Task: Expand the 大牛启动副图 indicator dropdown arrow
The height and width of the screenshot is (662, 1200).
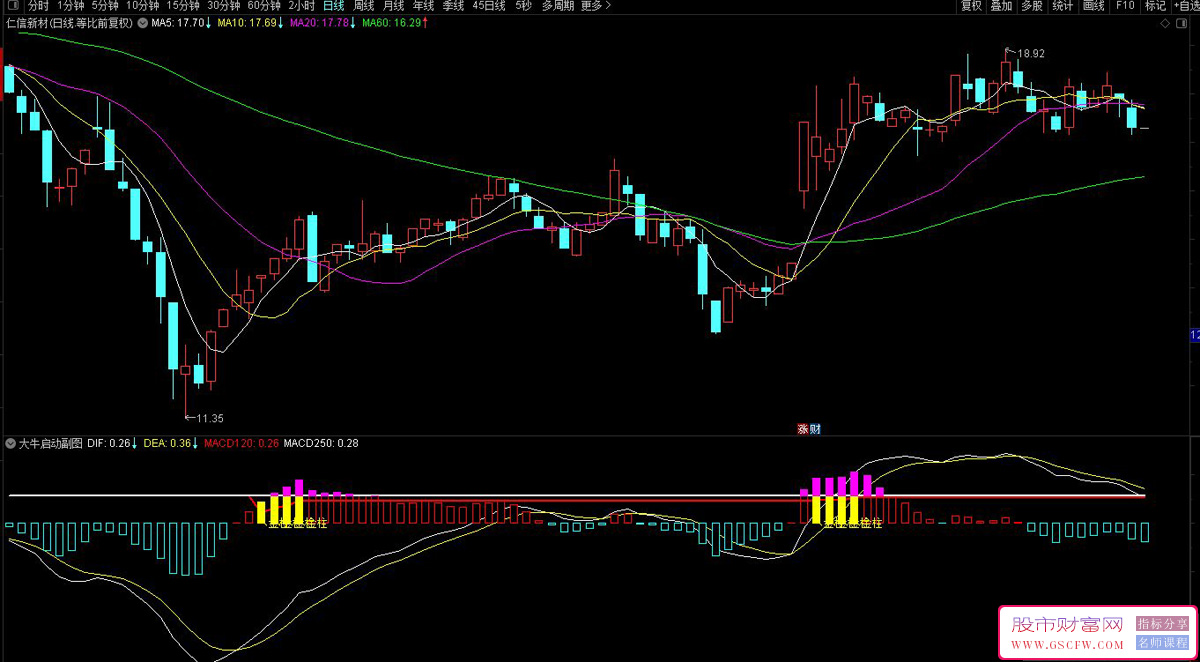Action: pos(11,442)
